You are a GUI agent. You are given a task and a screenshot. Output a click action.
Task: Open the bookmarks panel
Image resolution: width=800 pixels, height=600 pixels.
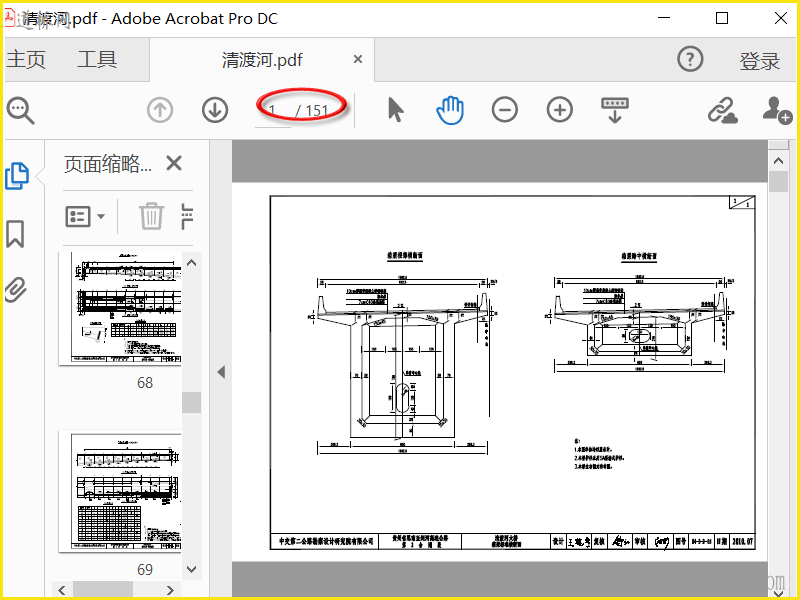[15, 234]
